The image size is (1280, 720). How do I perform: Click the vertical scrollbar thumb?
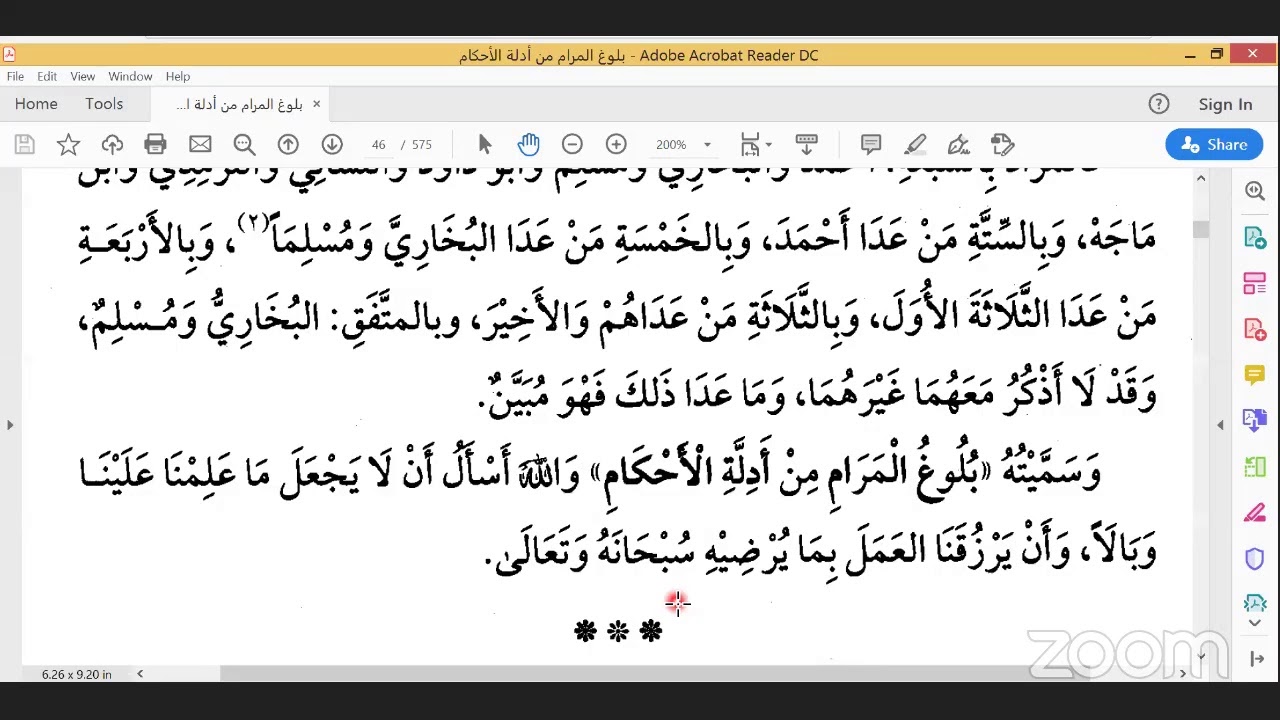(x=1201, y=229)
